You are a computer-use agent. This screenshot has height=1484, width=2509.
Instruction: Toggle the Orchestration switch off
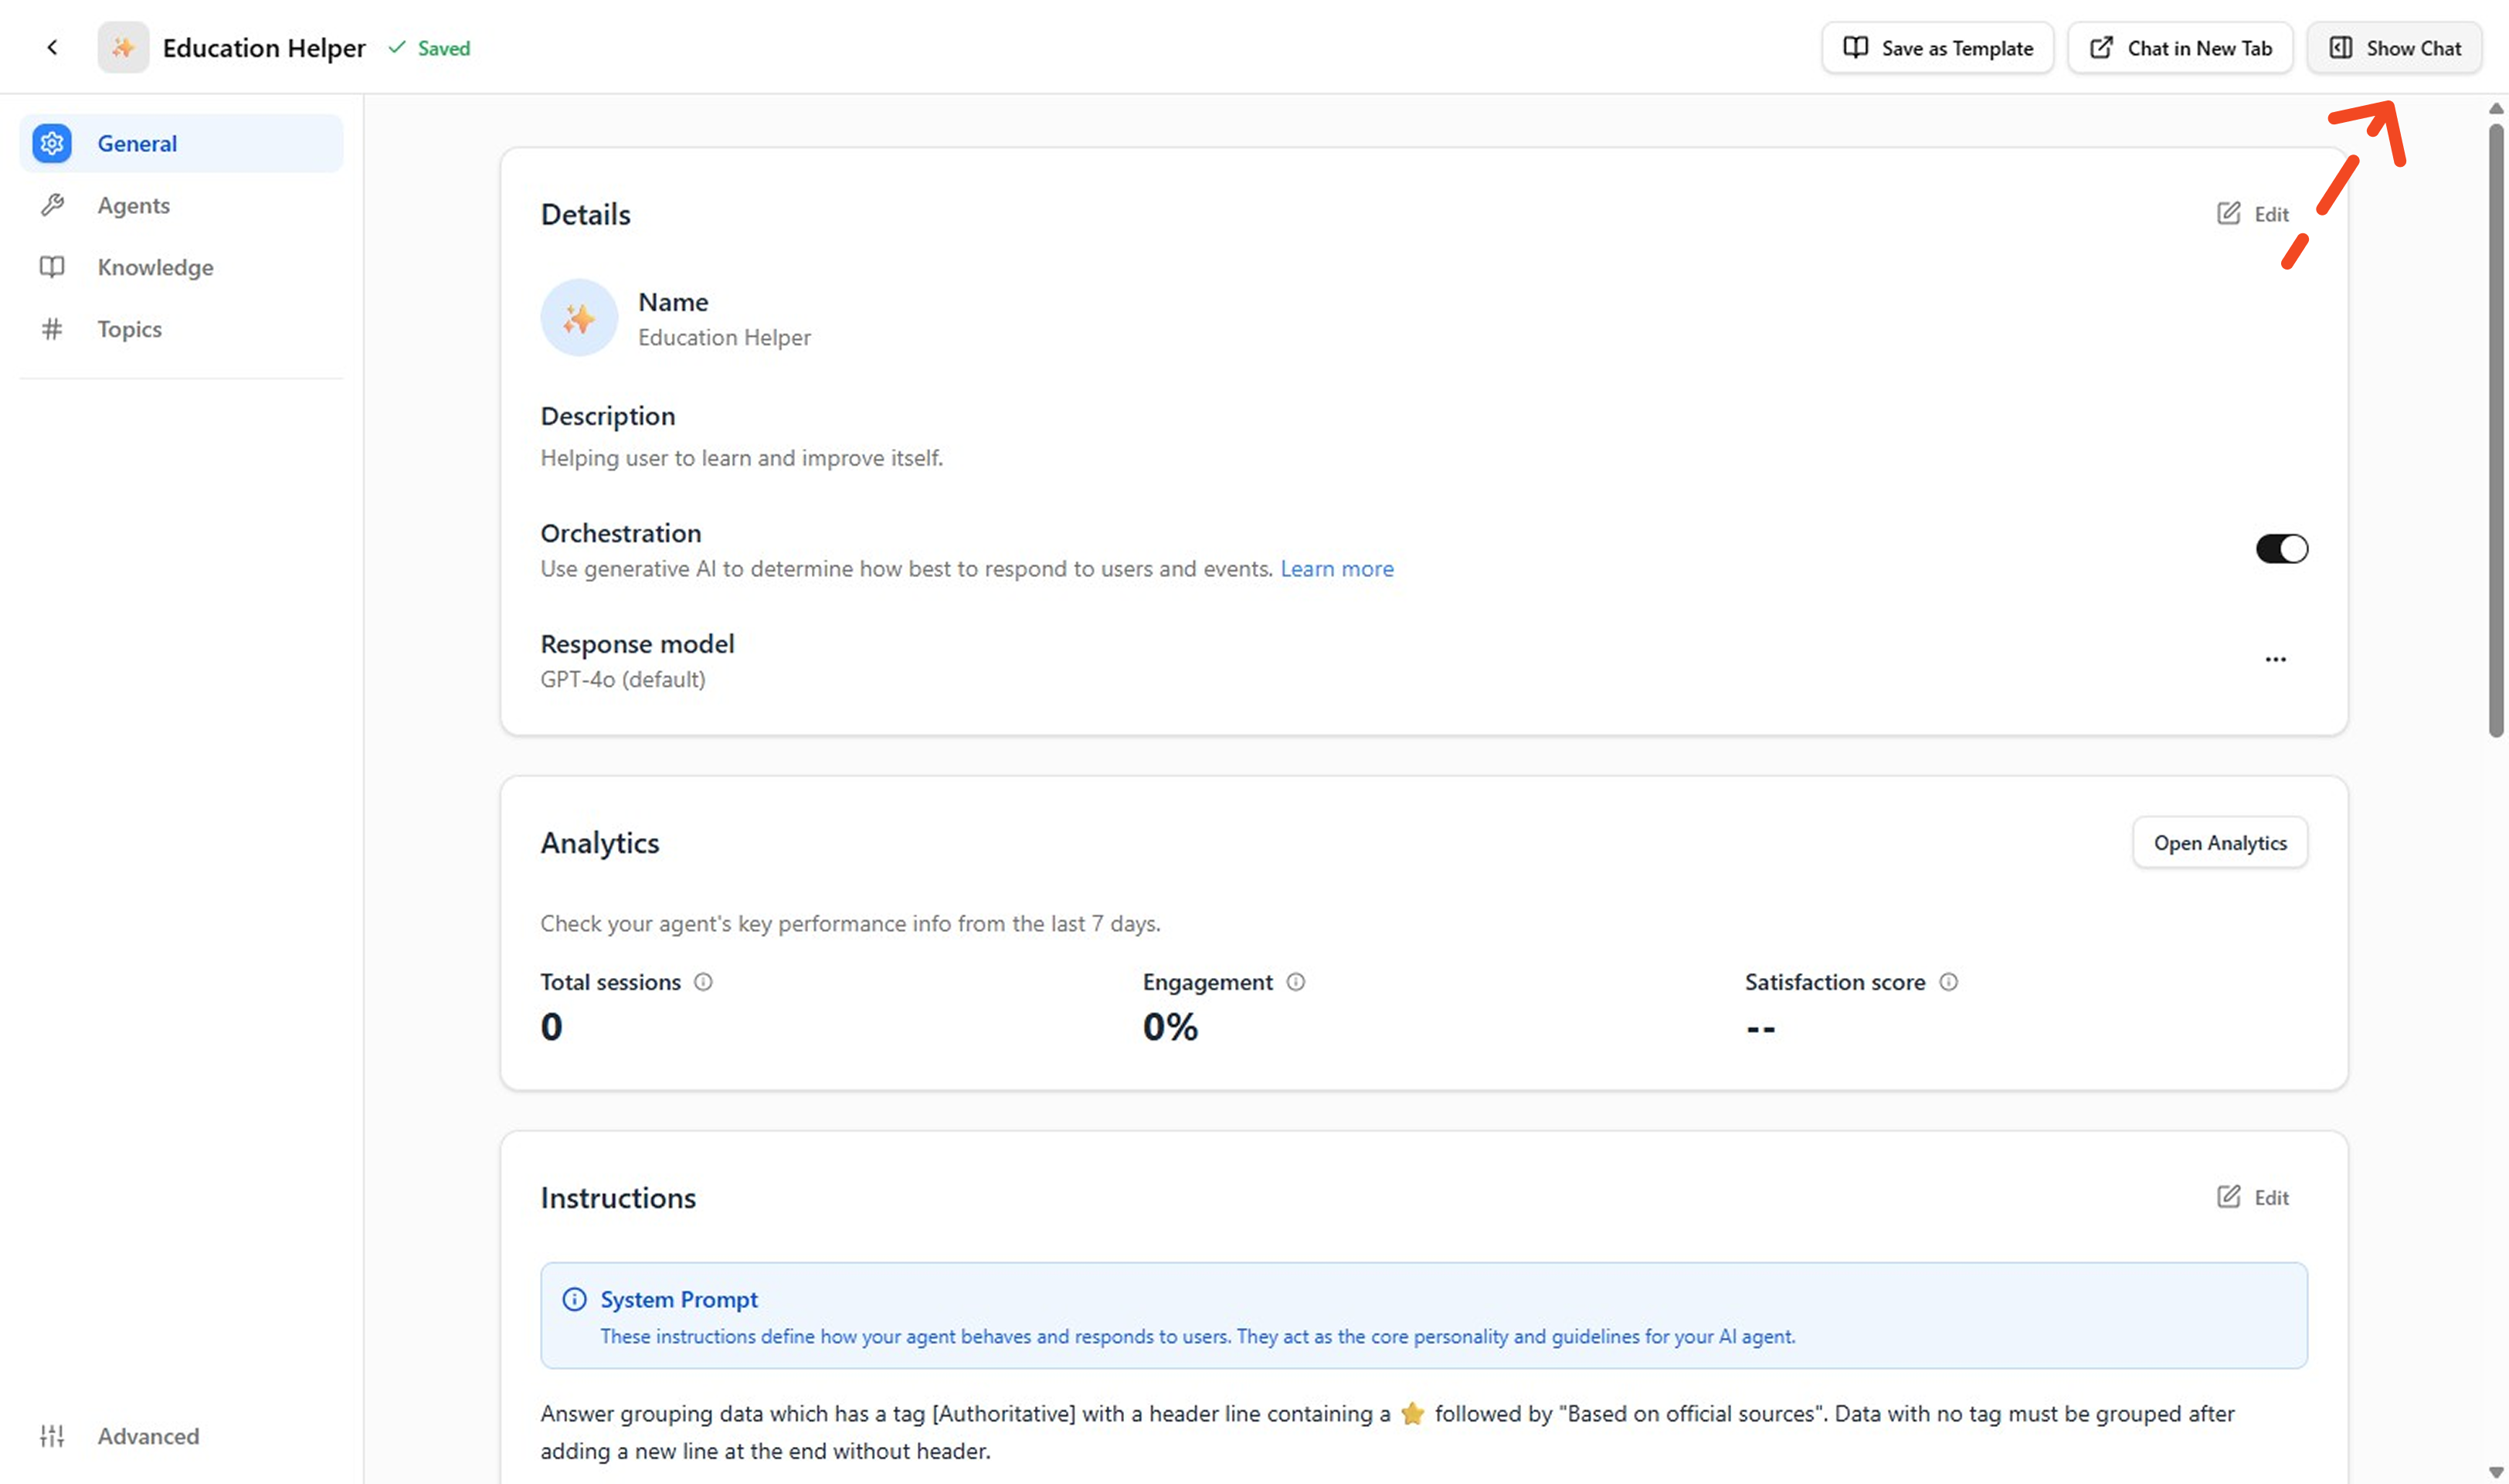point(2281,549)
